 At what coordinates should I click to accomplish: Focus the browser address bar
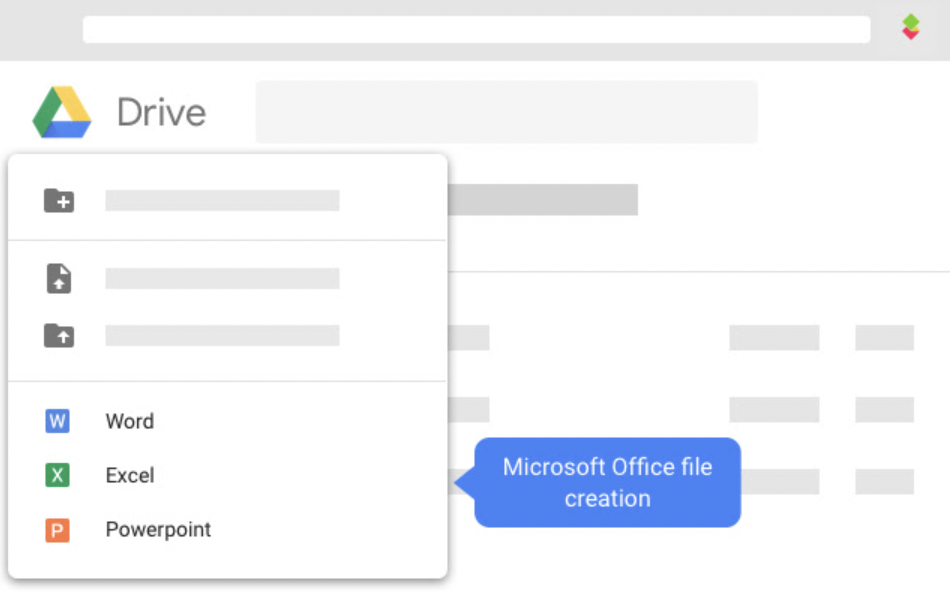[476, 29]
